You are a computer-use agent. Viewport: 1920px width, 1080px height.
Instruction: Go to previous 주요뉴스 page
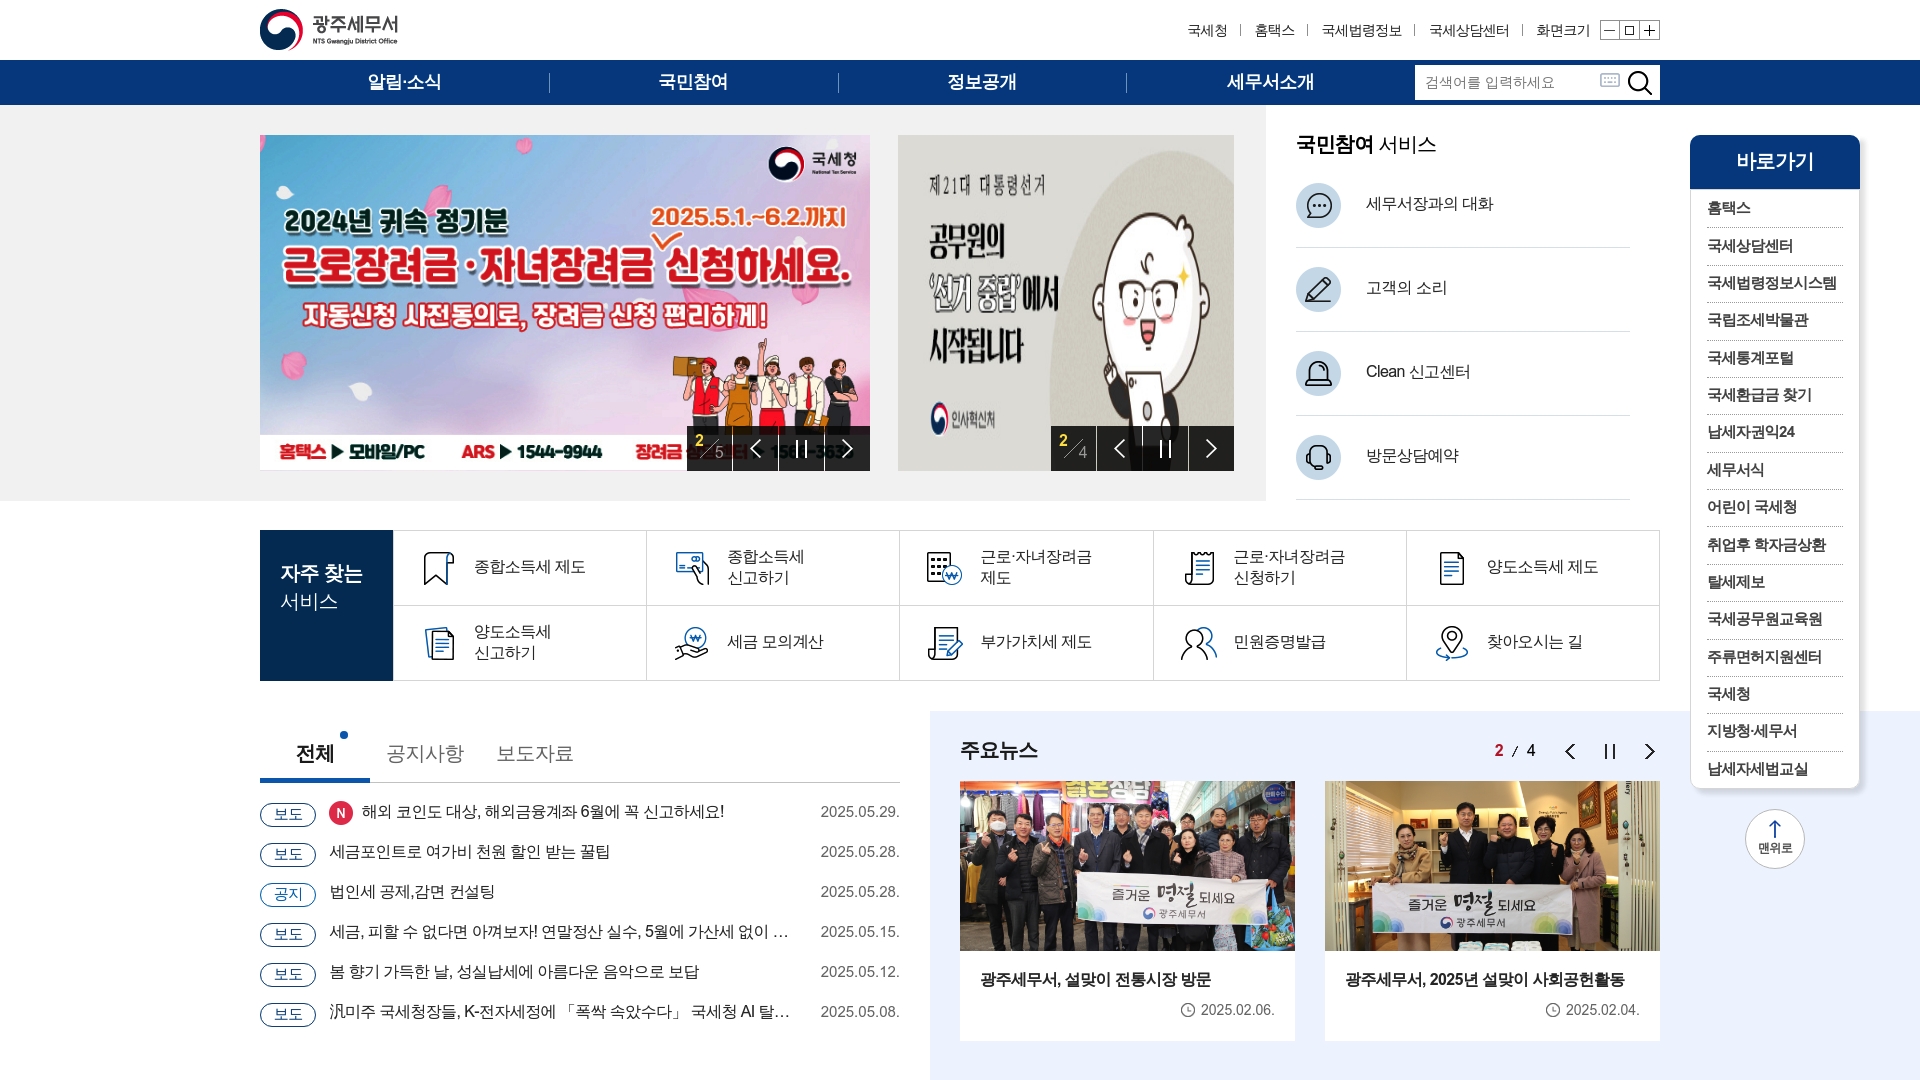[x=1570, y=751]
